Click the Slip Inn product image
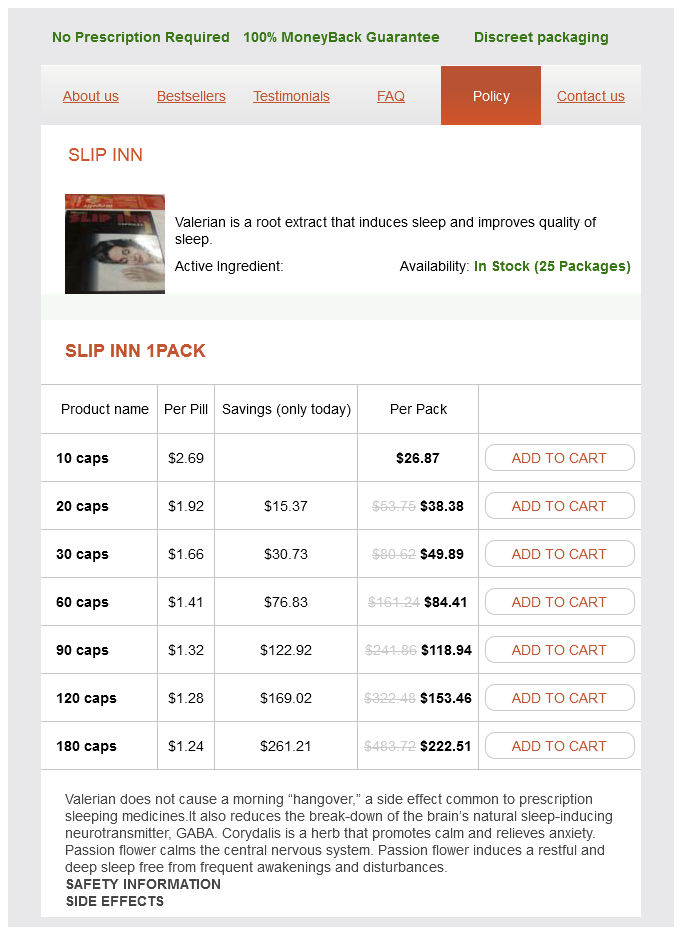Image resolution: width=682 pixels, height=935 pixels. [115, 244]
